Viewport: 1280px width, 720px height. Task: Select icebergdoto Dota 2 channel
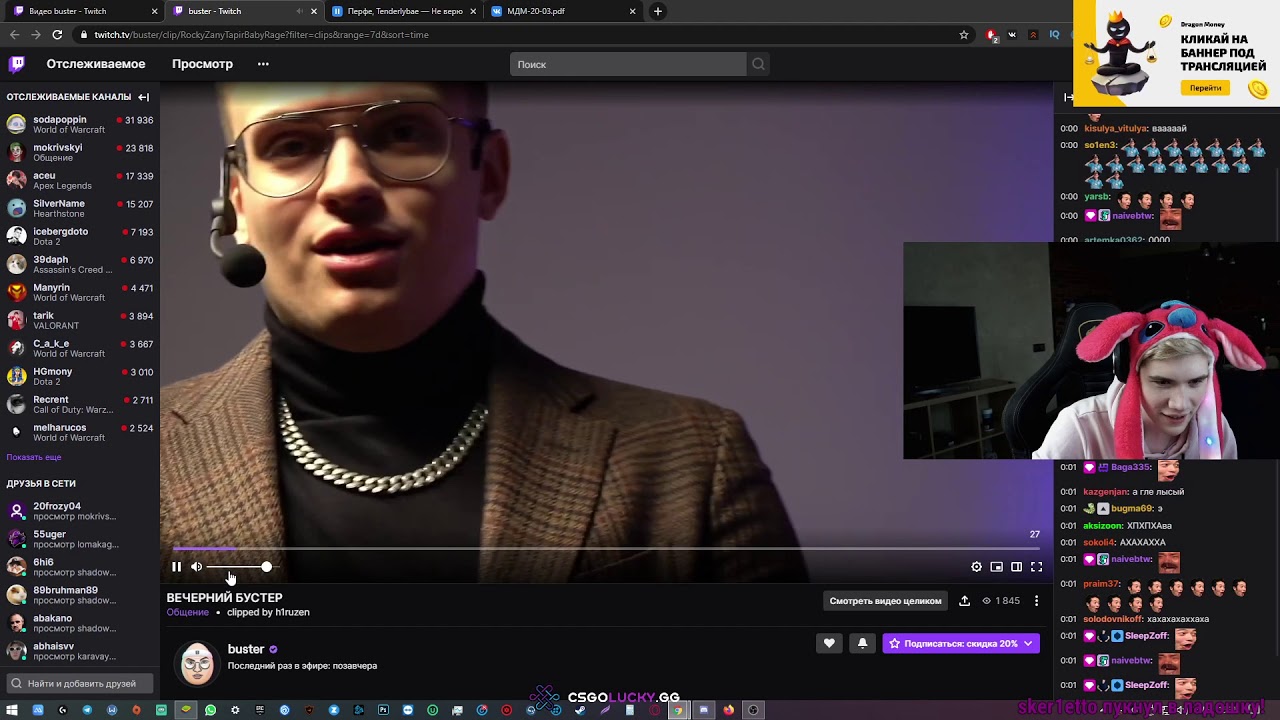tap(80, 237)
